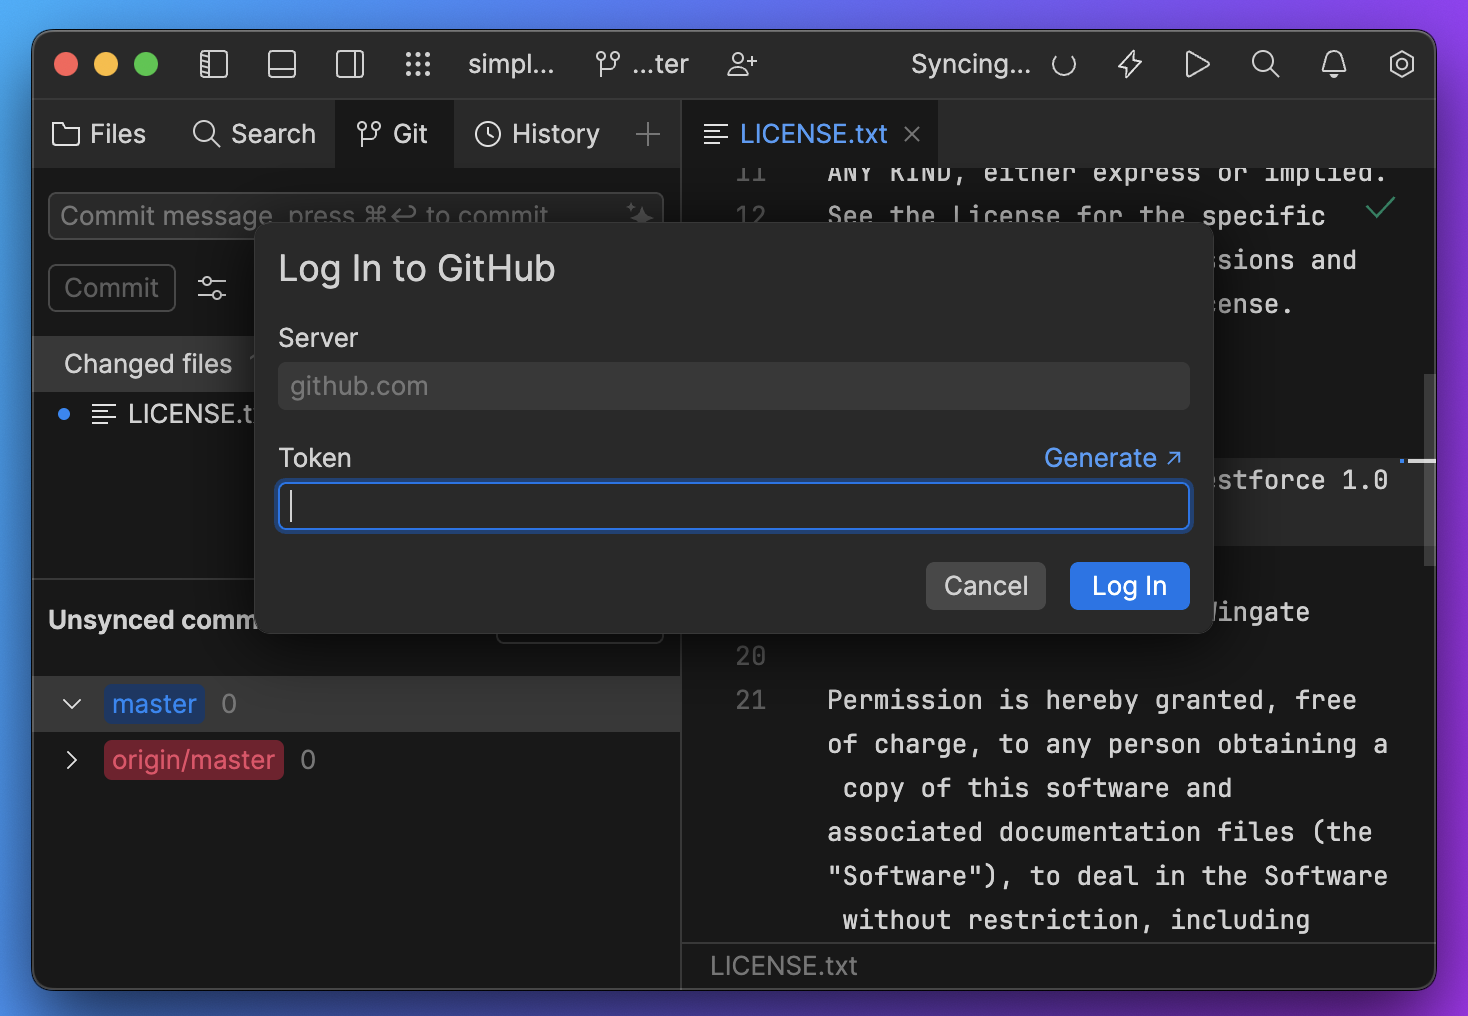Open the branch selector ending in 'ter'
This screenshot has width=1468, height=1016.
(642, 64)
